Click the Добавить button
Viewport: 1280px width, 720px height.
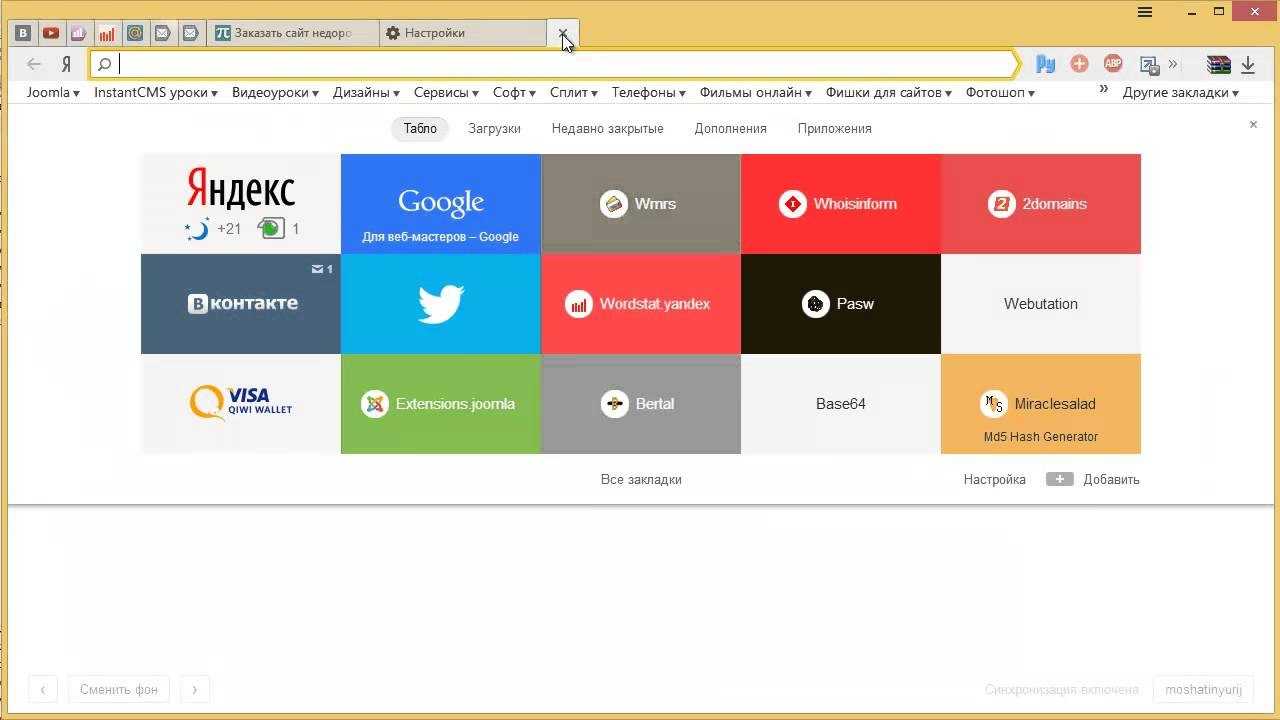pos(1093,479)
